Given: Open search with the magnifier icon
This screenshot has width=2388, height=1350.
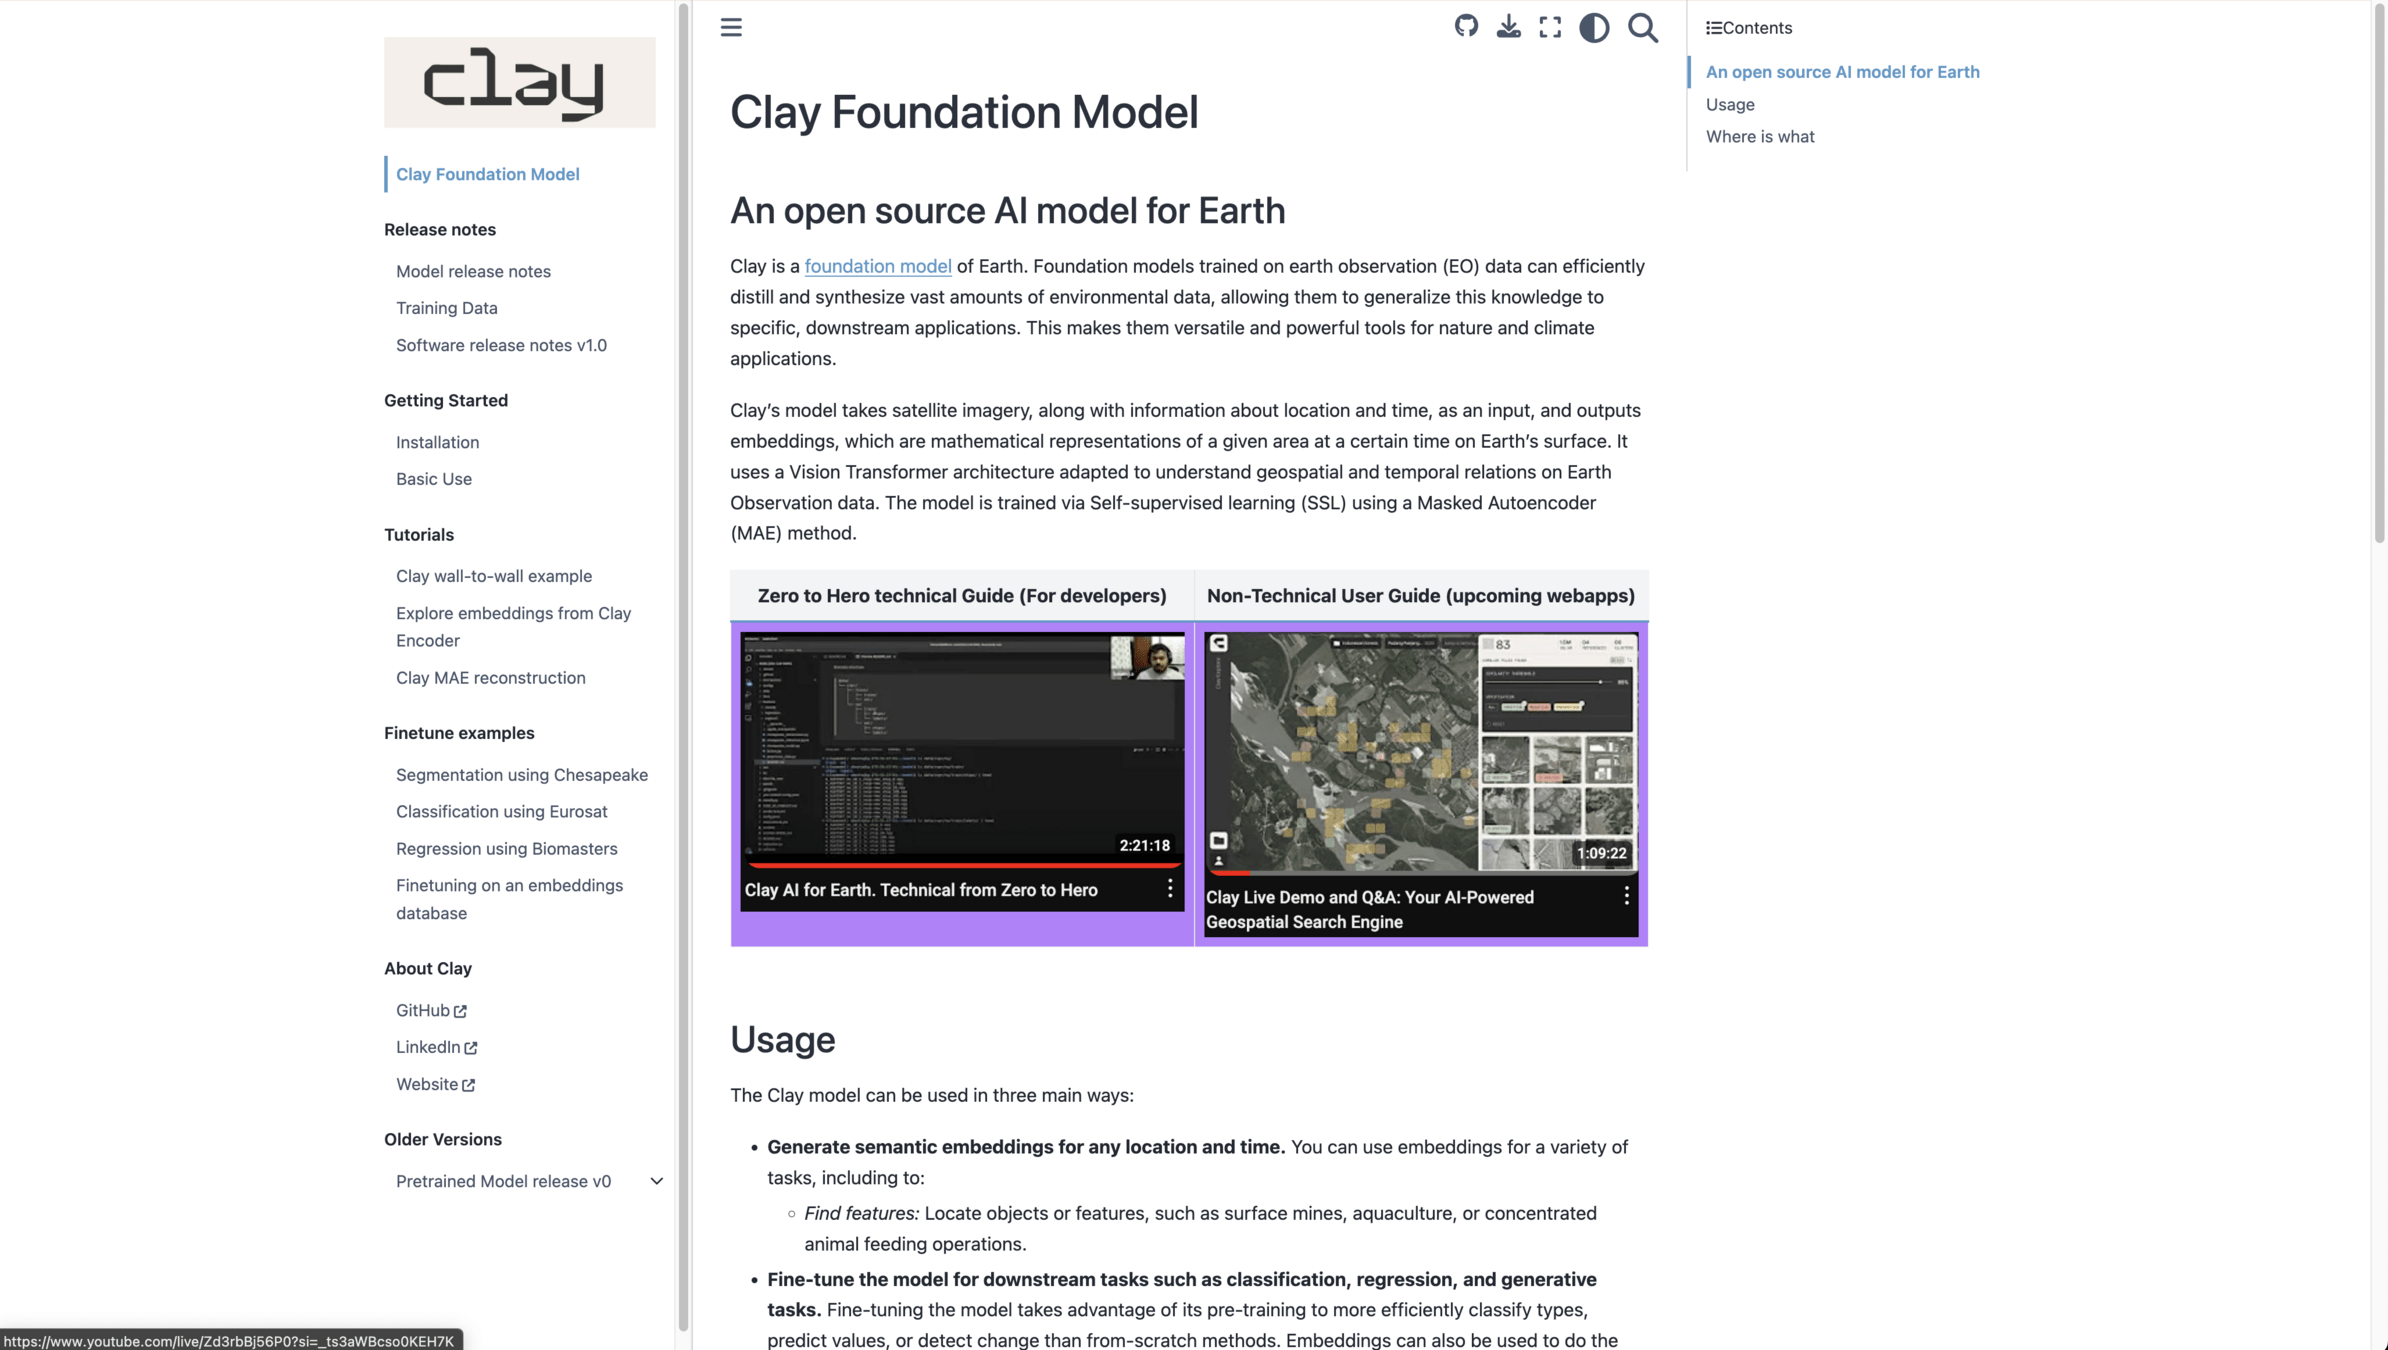Looking at the screenshot, I should 1642,27.
